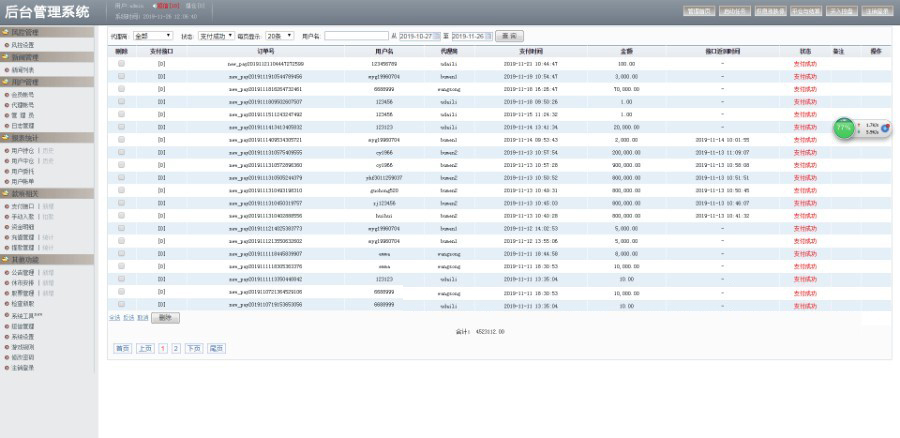Click folder icon beside 用户管理 section
900x438 pixels.
coord(5,84)
